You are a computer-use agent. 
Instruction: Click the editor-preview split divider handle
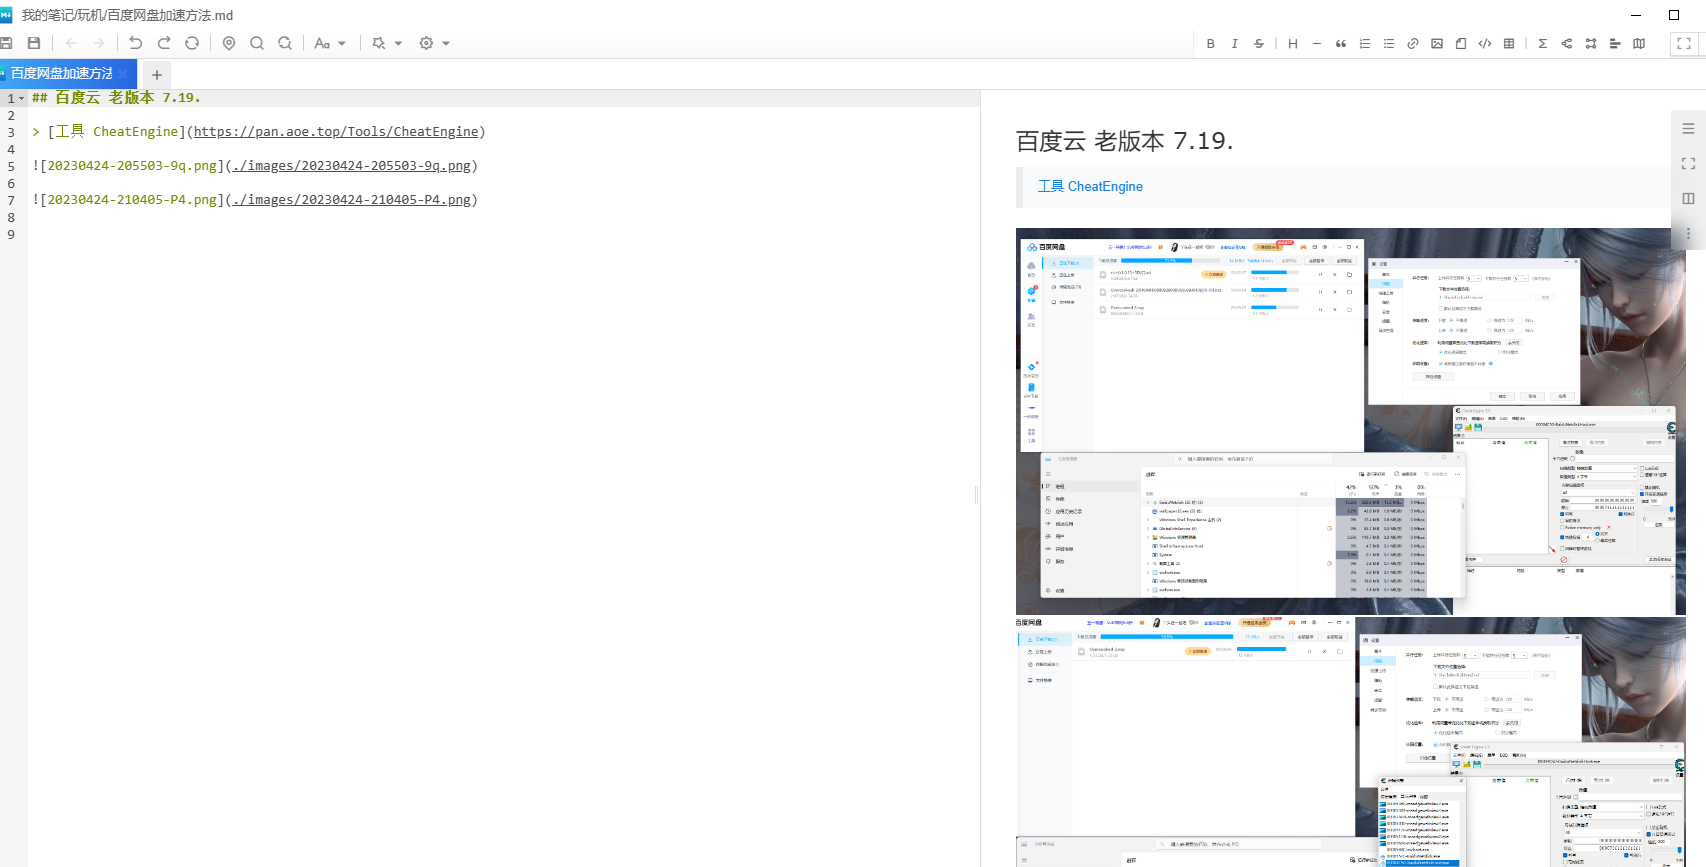tap(976, 494)
